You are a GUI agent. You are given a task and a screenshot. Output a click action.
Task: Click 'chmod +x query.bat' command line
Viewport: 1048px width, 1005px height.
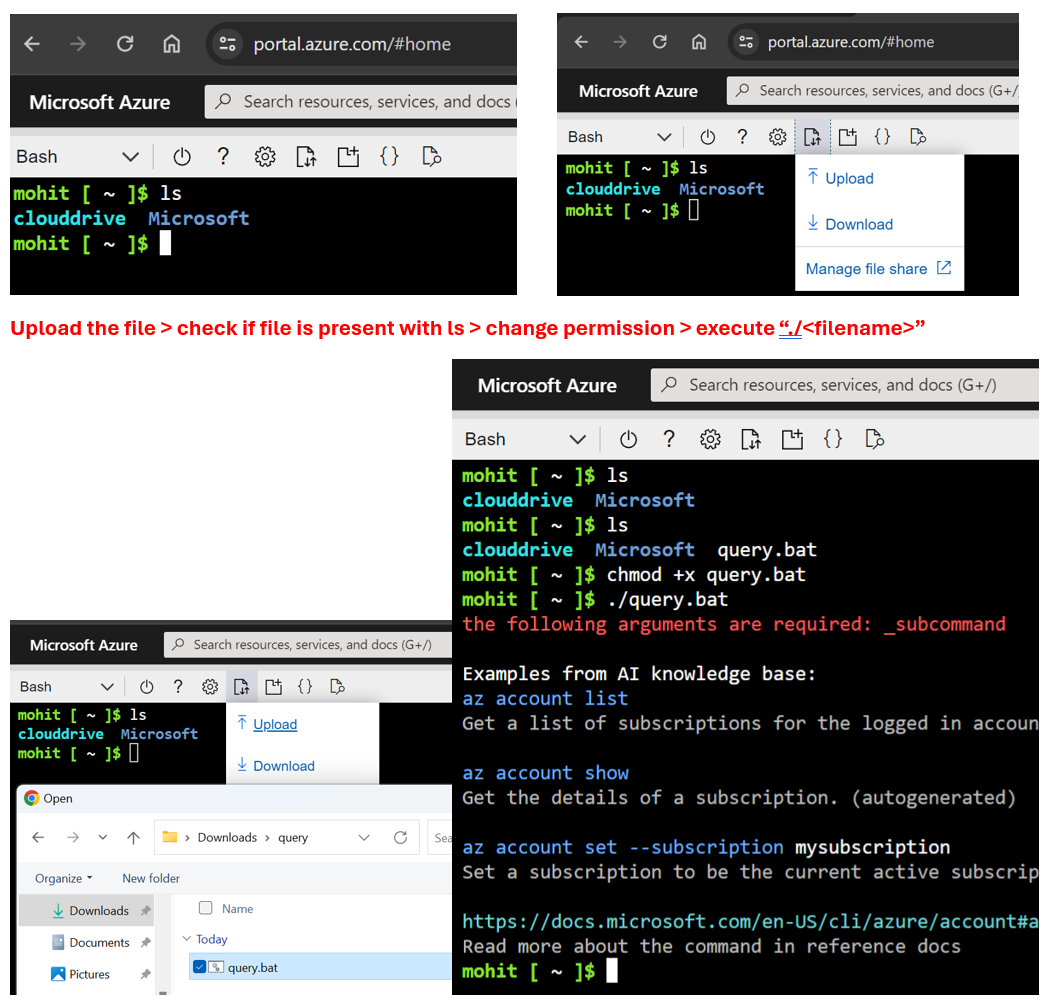(706, 575)
